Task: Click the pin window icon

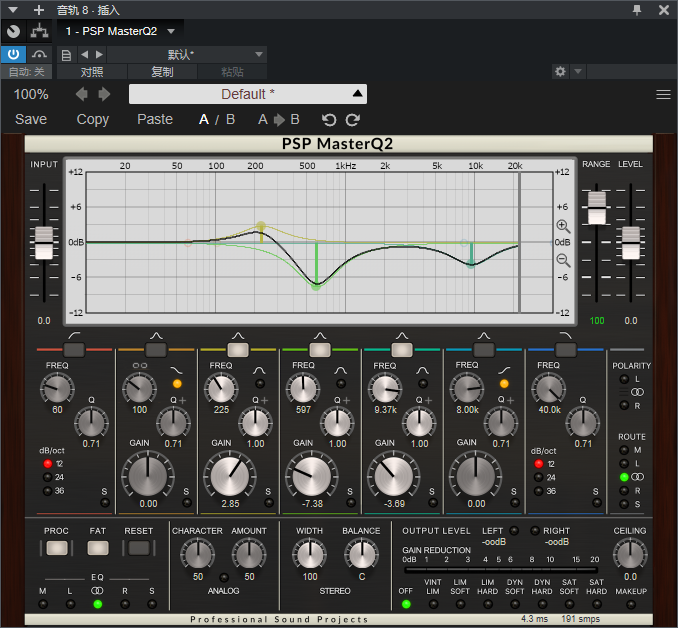Action: pyautogui.click(x=636, y=10)
